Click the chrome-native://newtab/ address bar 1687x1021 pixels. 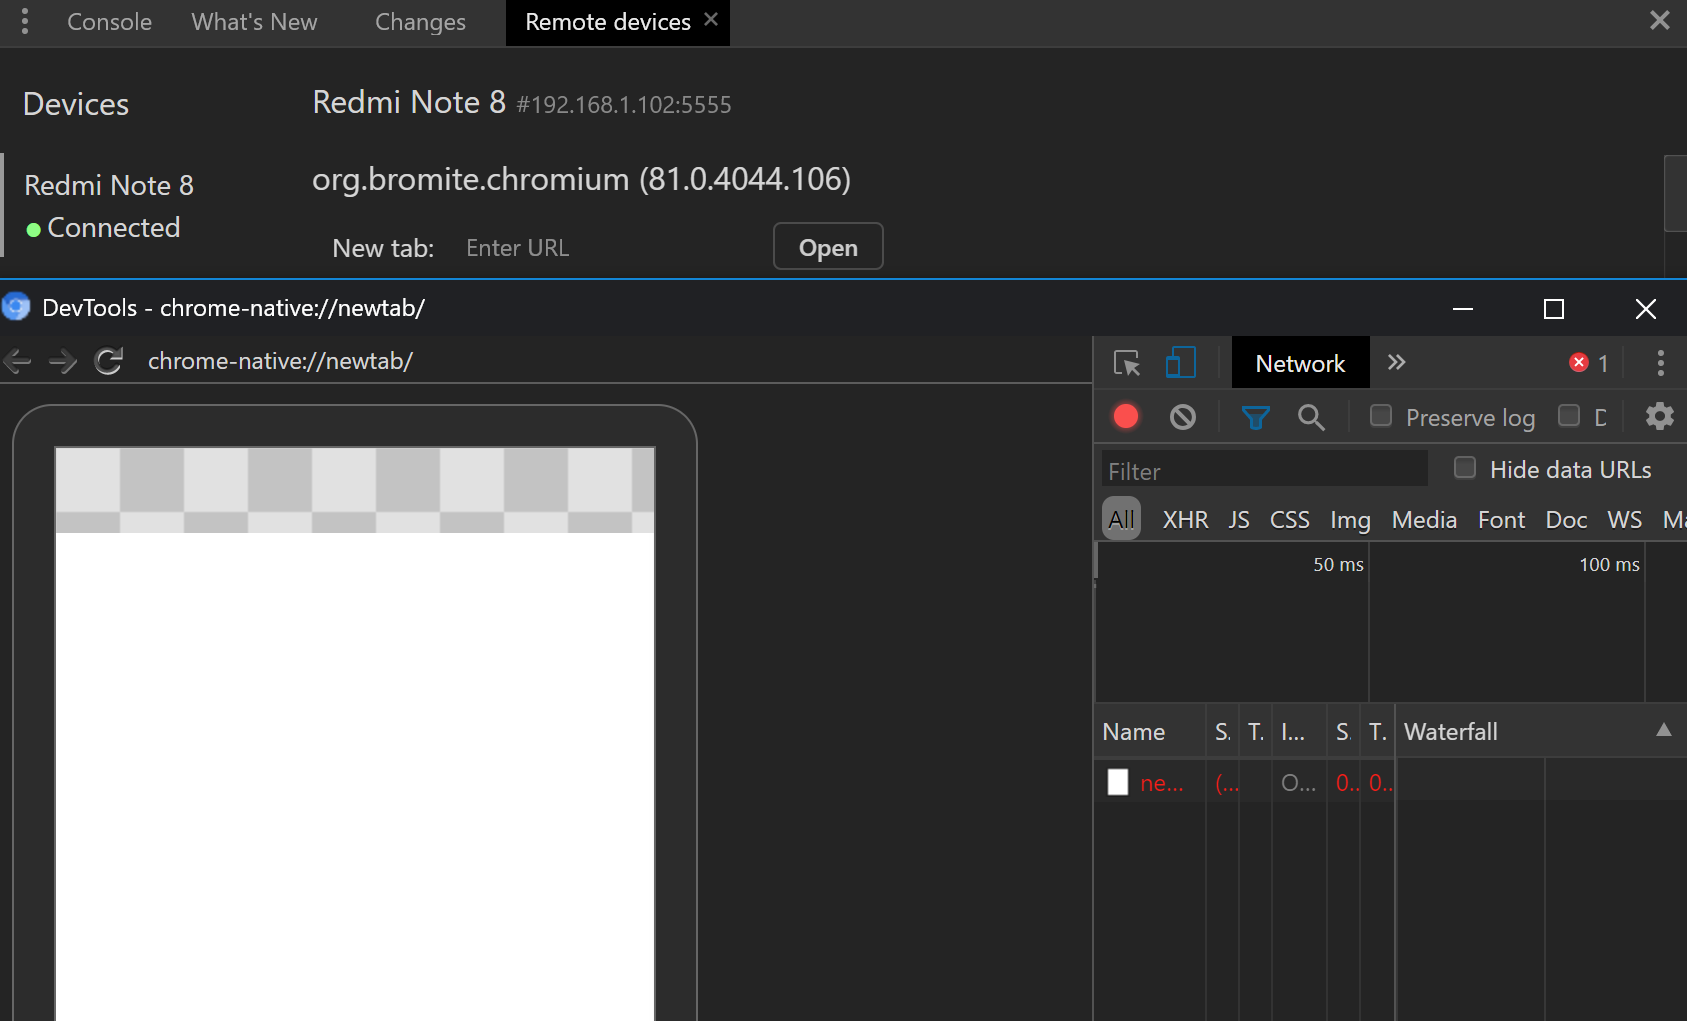tap(281, 361)
